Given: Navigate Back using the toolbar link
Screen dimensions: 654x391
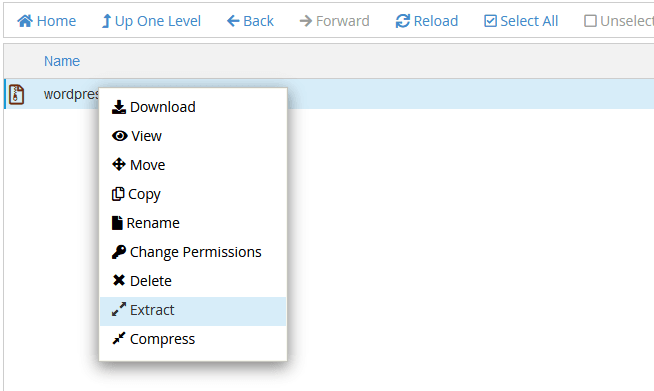Looking at the screenshot, I should click(250, 21).
